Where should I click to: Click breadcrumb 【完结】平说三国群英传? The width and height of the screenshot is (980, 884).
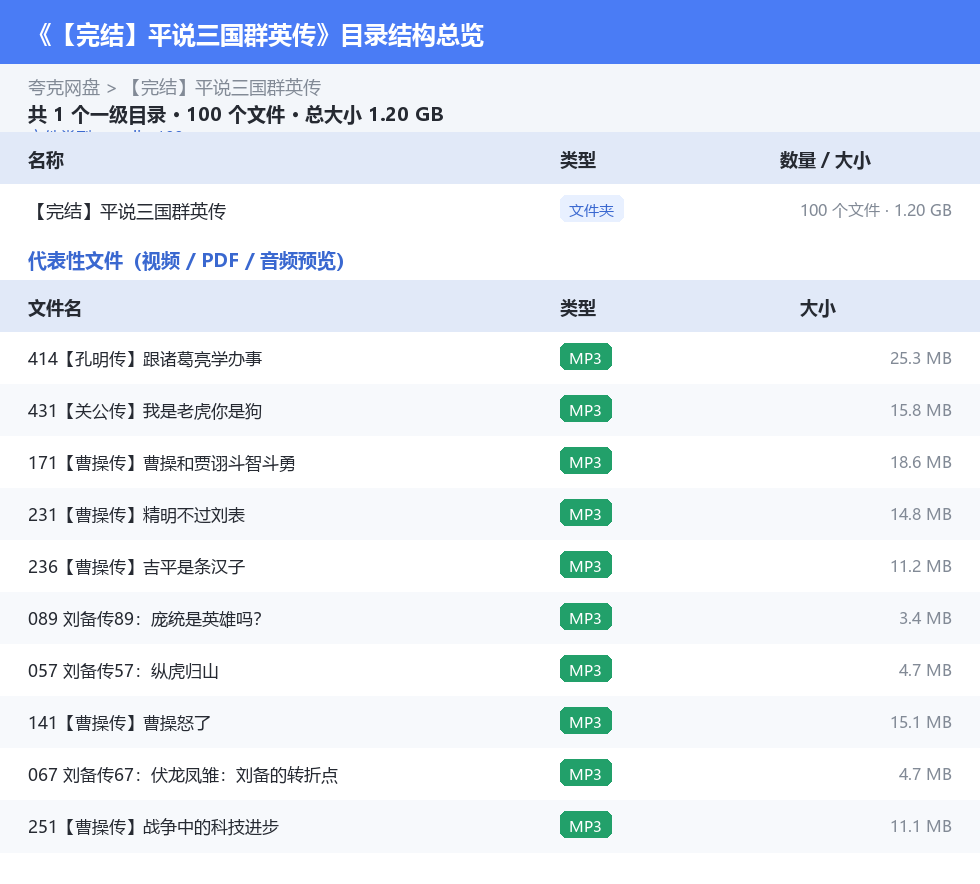[x=223, y=88]
